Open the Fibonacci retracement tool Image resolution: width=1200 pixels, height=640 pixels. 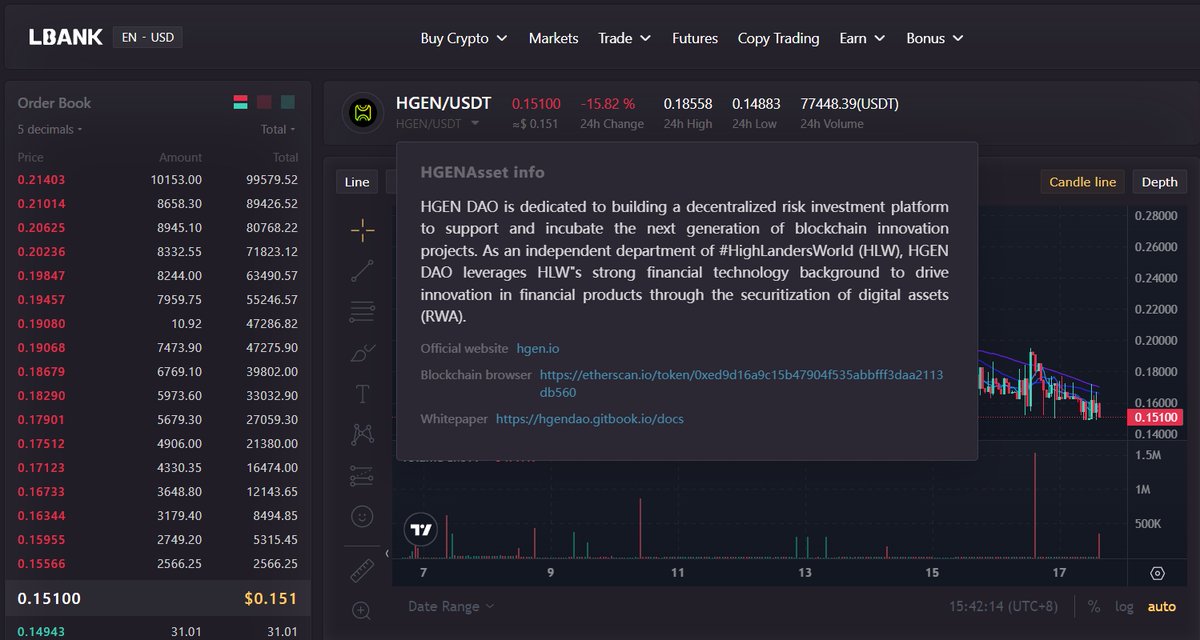[x=363, y=312]
